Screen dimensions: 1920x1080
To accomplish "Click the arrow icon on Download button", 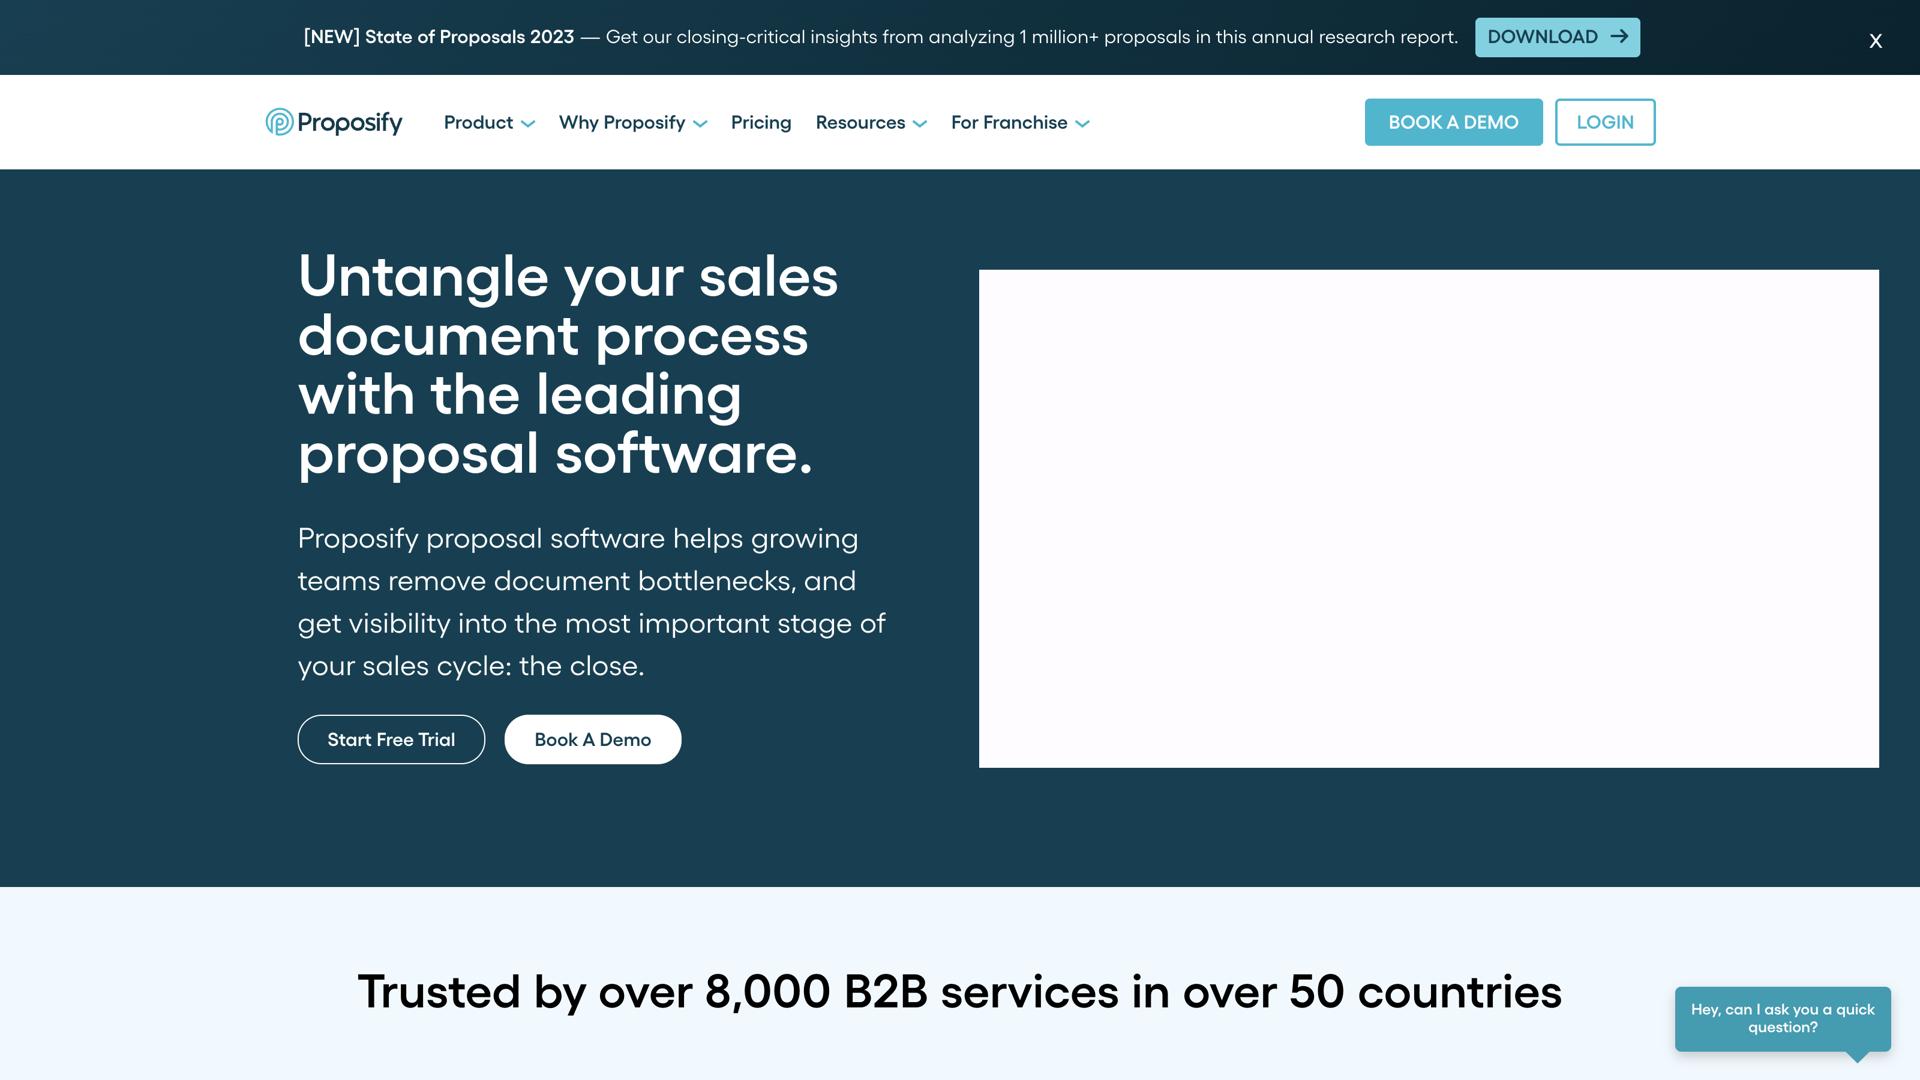I will click(x=1619, y=37).
